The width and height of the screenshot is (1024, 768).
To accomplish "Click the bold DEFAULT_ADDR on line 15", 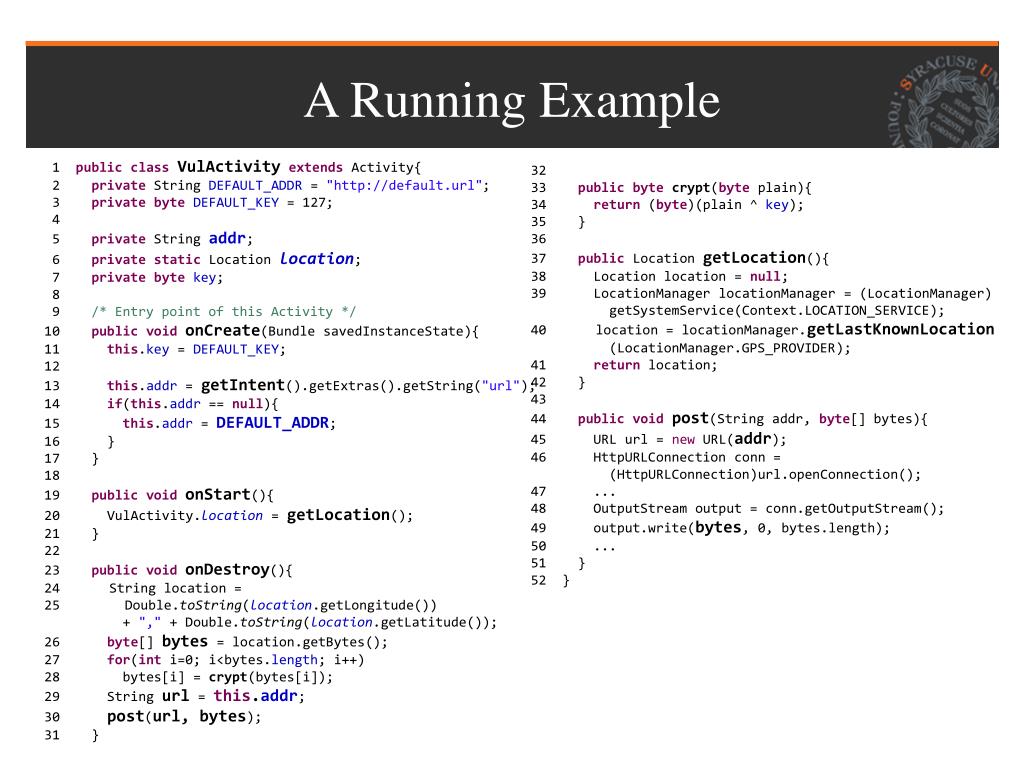I will [x=272, y=423].
